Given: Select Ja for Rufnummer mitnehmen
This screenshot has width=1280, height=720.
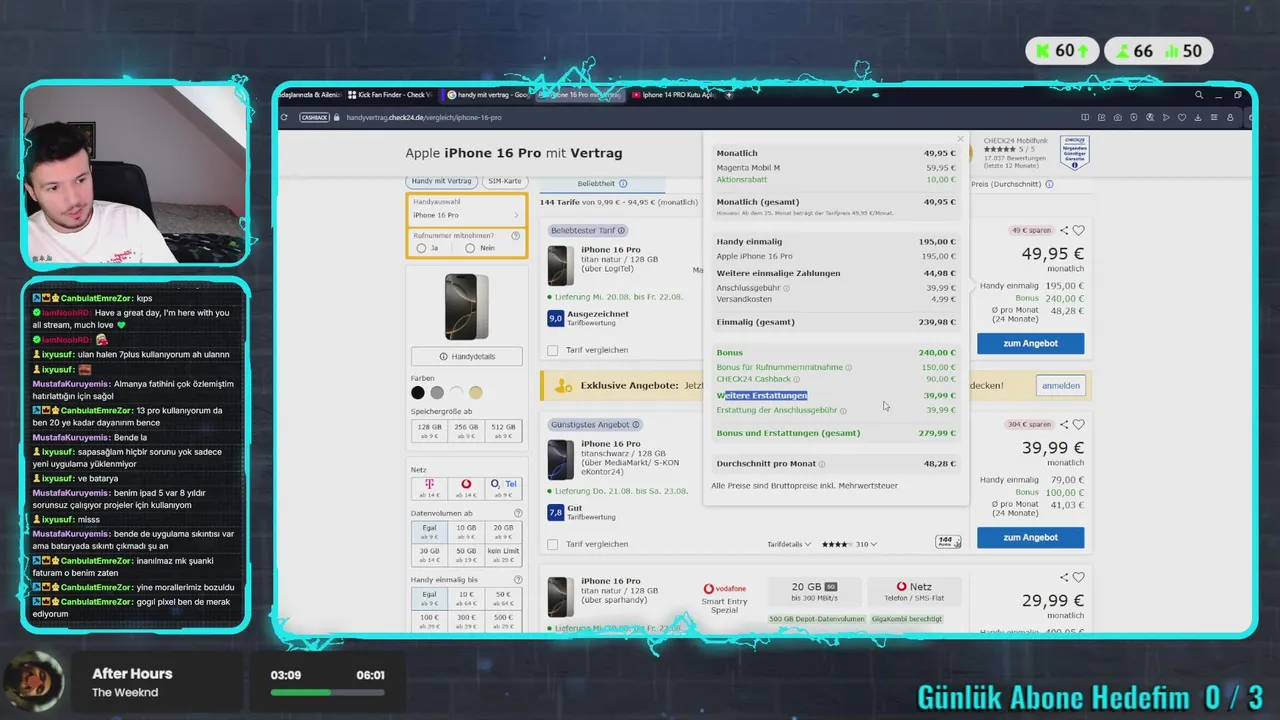Looking at the screenshot, I should tap(421, 248).
